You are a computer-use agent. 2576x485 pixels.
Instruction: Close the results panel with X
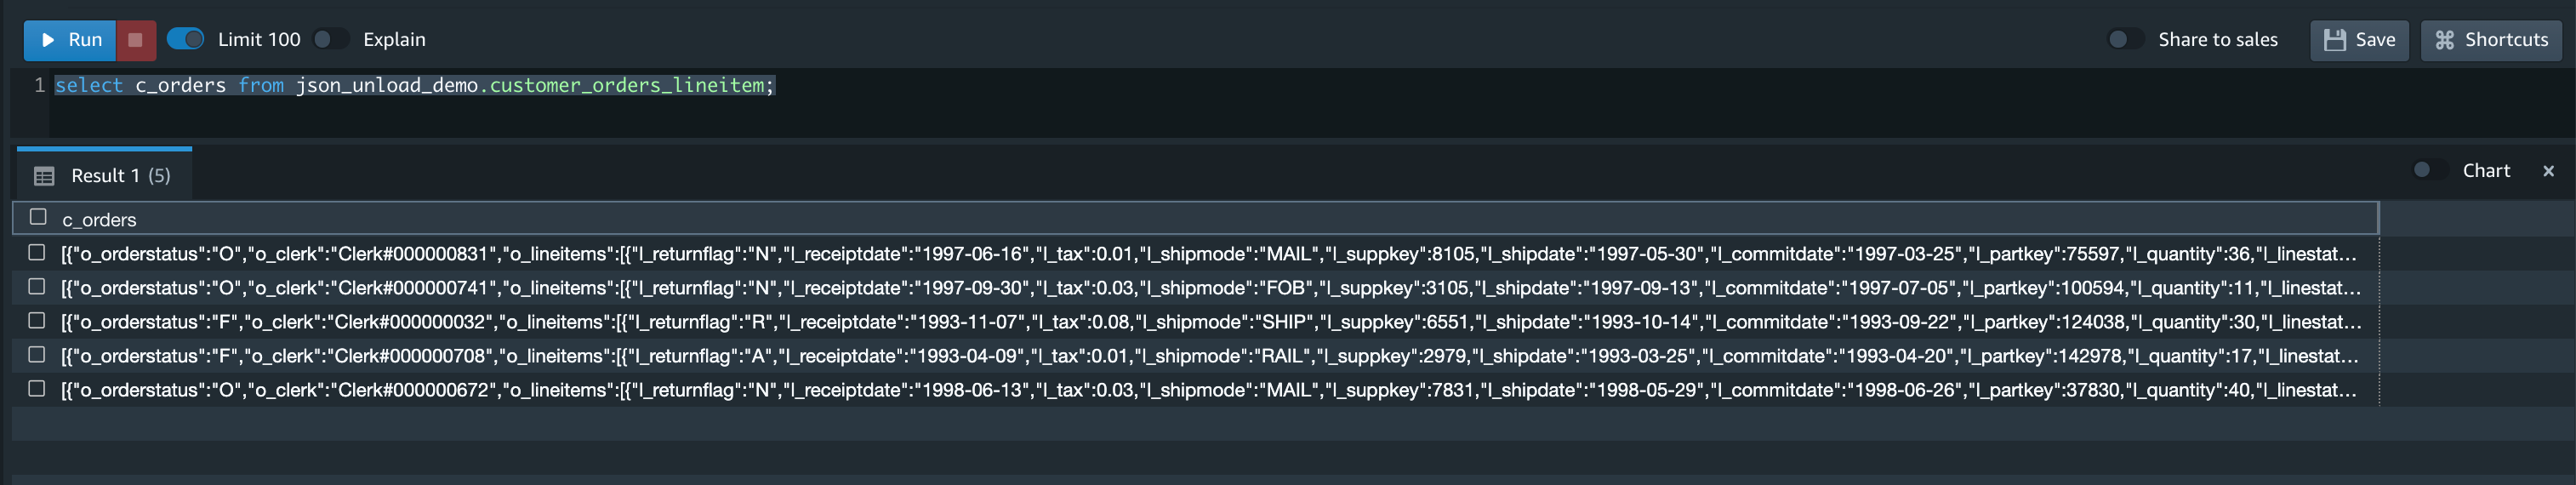[x=2548, y=171]
